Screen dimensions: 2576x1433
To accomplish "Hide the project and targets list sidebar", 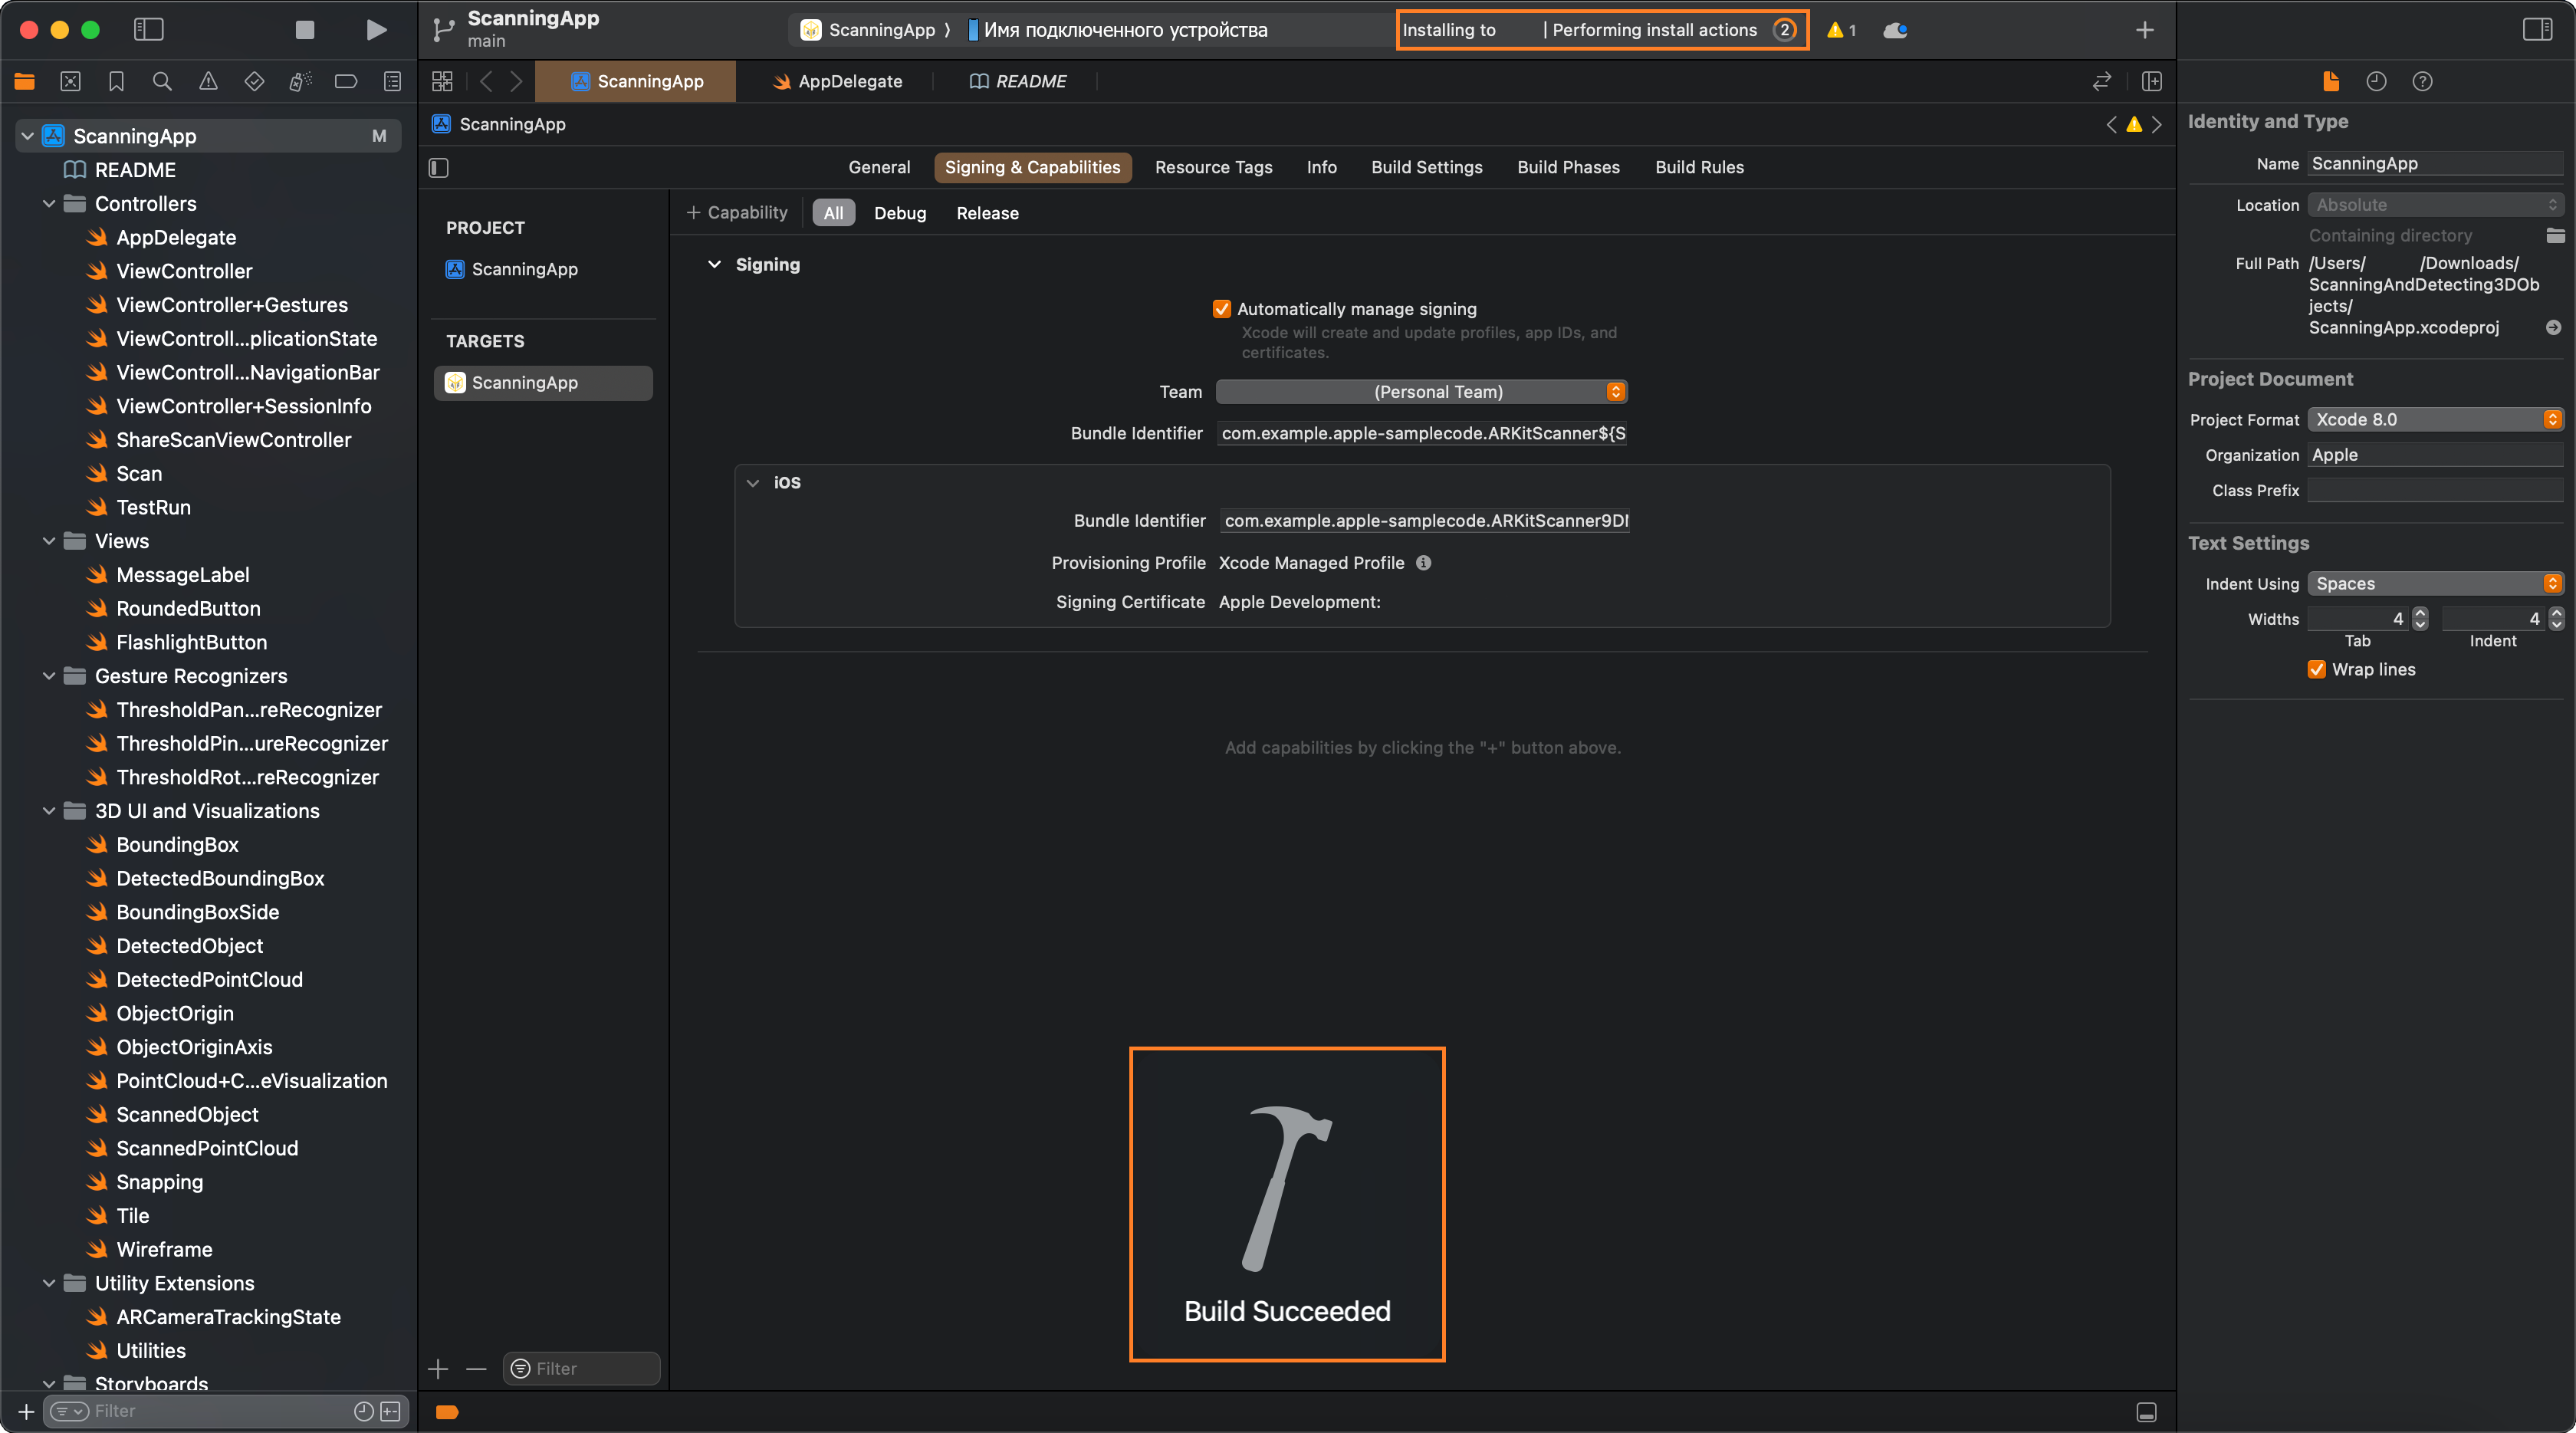I will coord(439,168).
